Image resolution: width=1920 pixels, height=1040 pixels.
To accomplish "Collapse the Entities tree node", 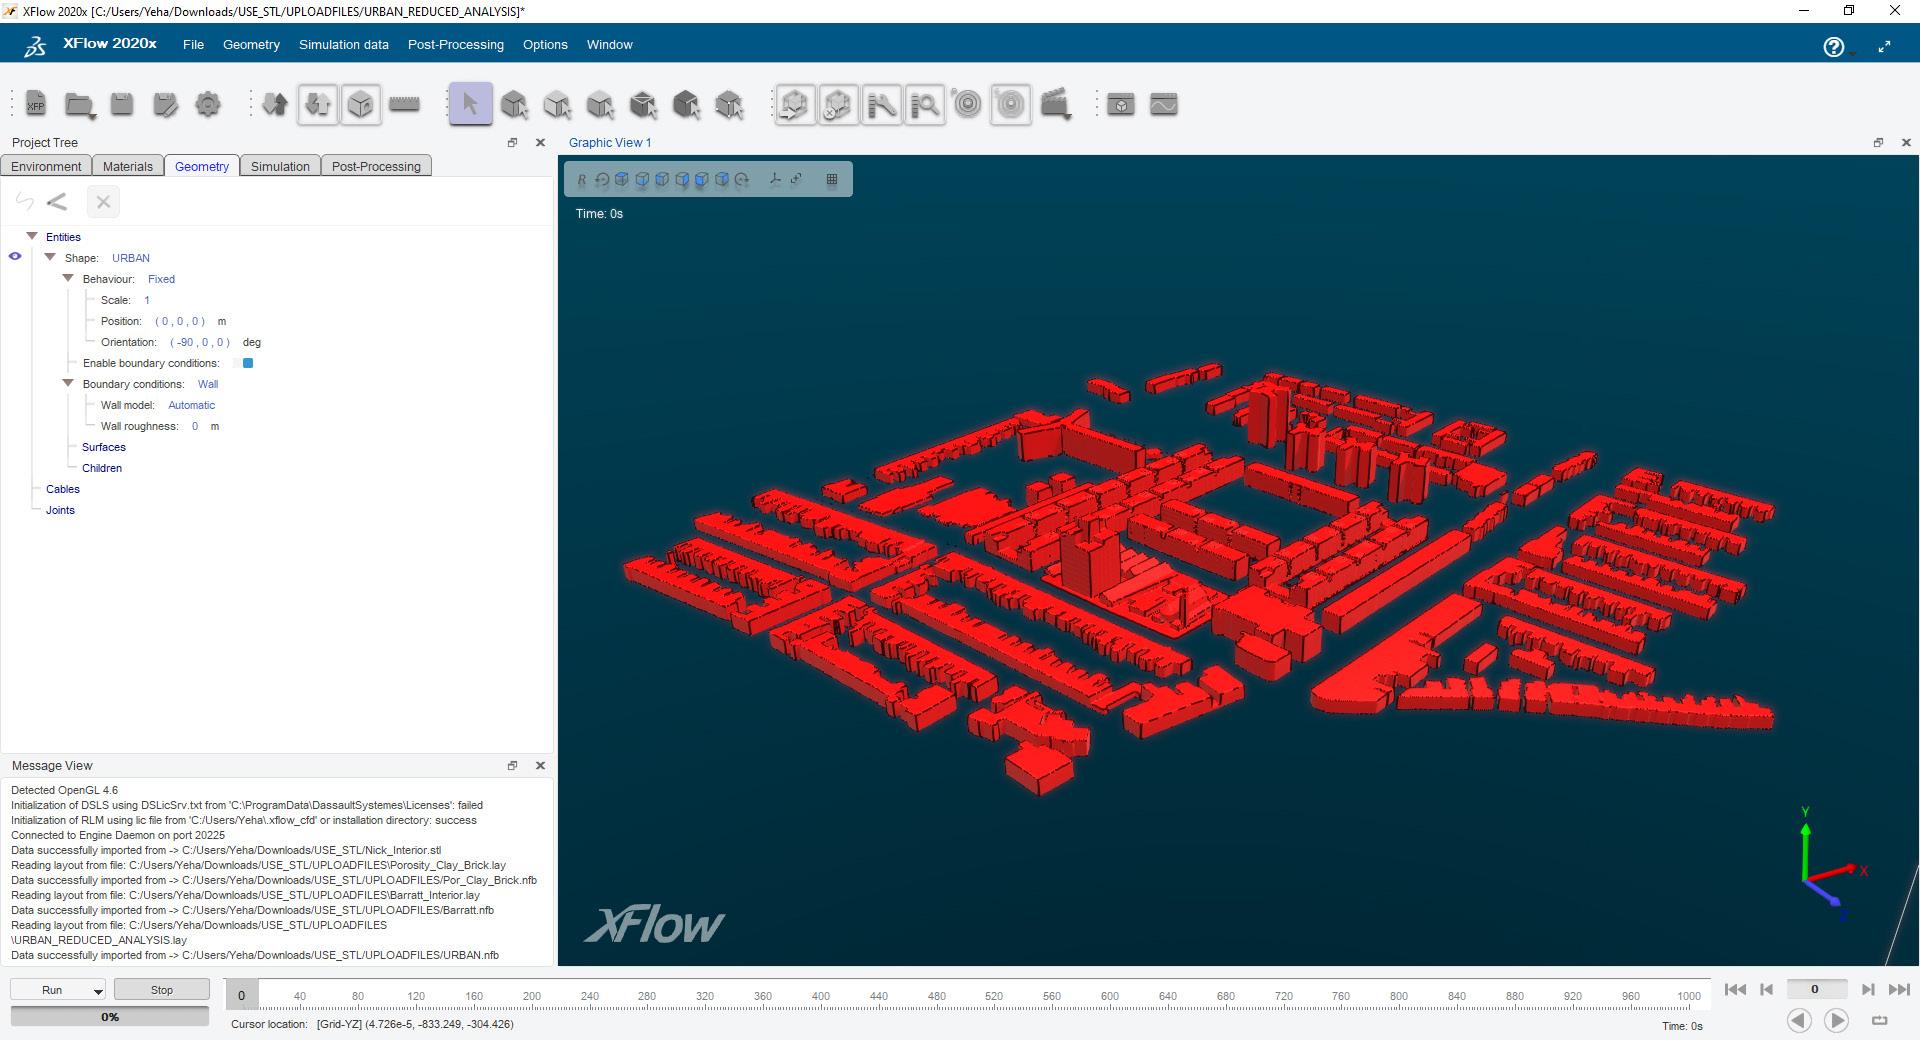I will [x=32, y=236].
